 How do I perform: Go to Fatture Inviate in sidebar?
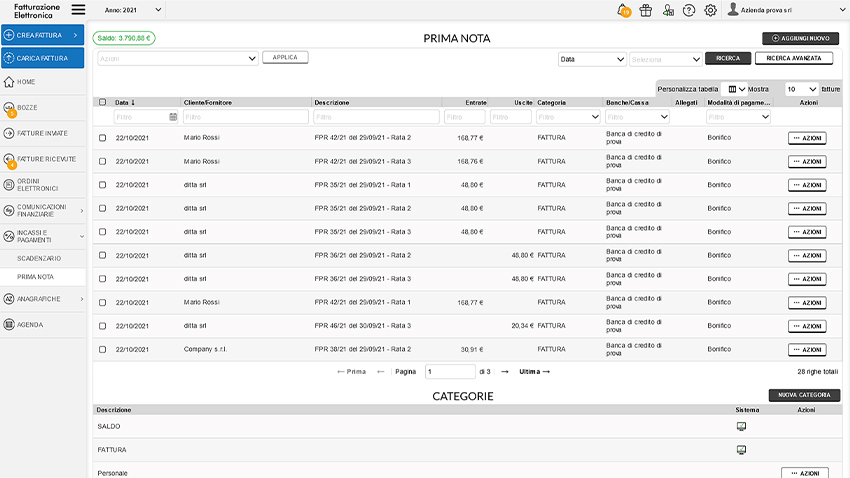[42, 133]
